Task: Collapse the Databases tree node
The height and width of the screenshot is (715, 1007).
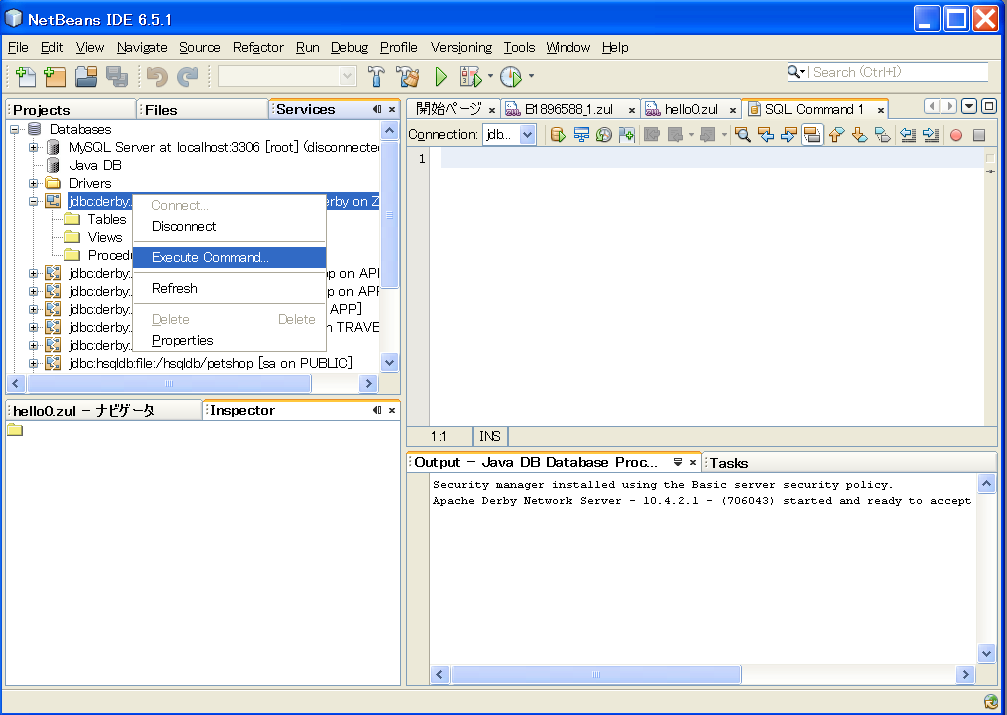Action: coord(15,129)
